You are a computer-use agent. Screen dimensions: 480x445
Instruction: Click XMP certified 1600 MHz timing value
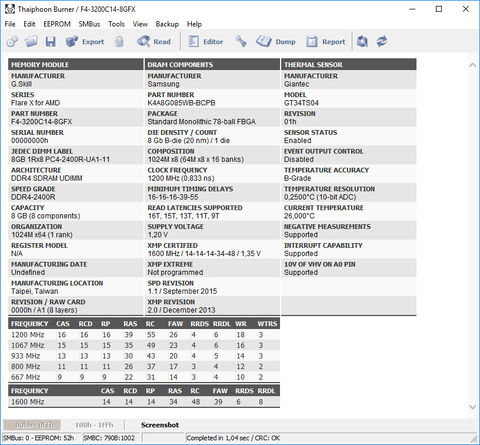click(x=204, y=254)
